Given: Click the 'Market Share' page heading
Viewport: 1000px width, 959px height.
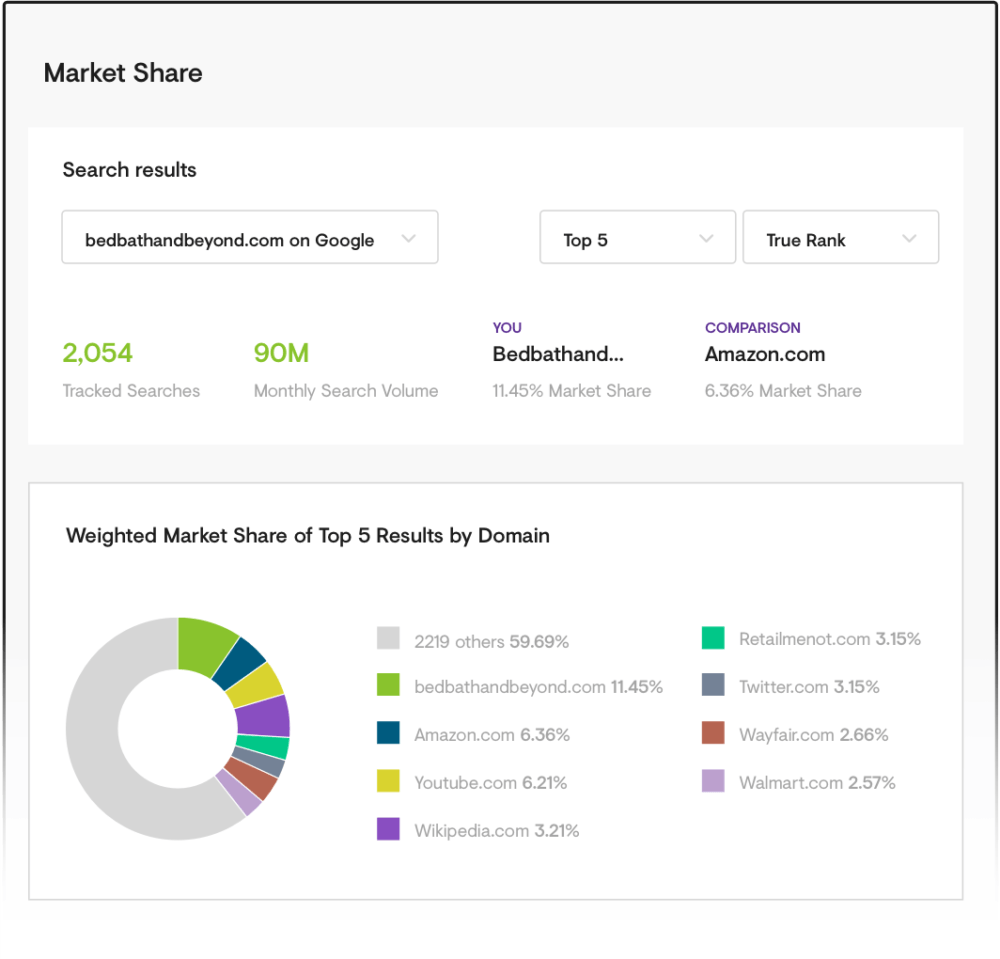Looking at the screenshot, I should (123, 73).
